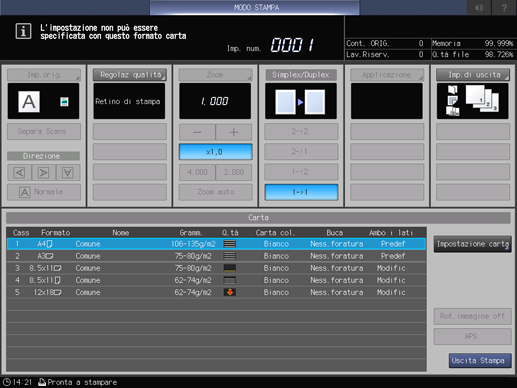Select the left direction arrow icon
Screen dimensions: 517x388
(x=19, y=172)
